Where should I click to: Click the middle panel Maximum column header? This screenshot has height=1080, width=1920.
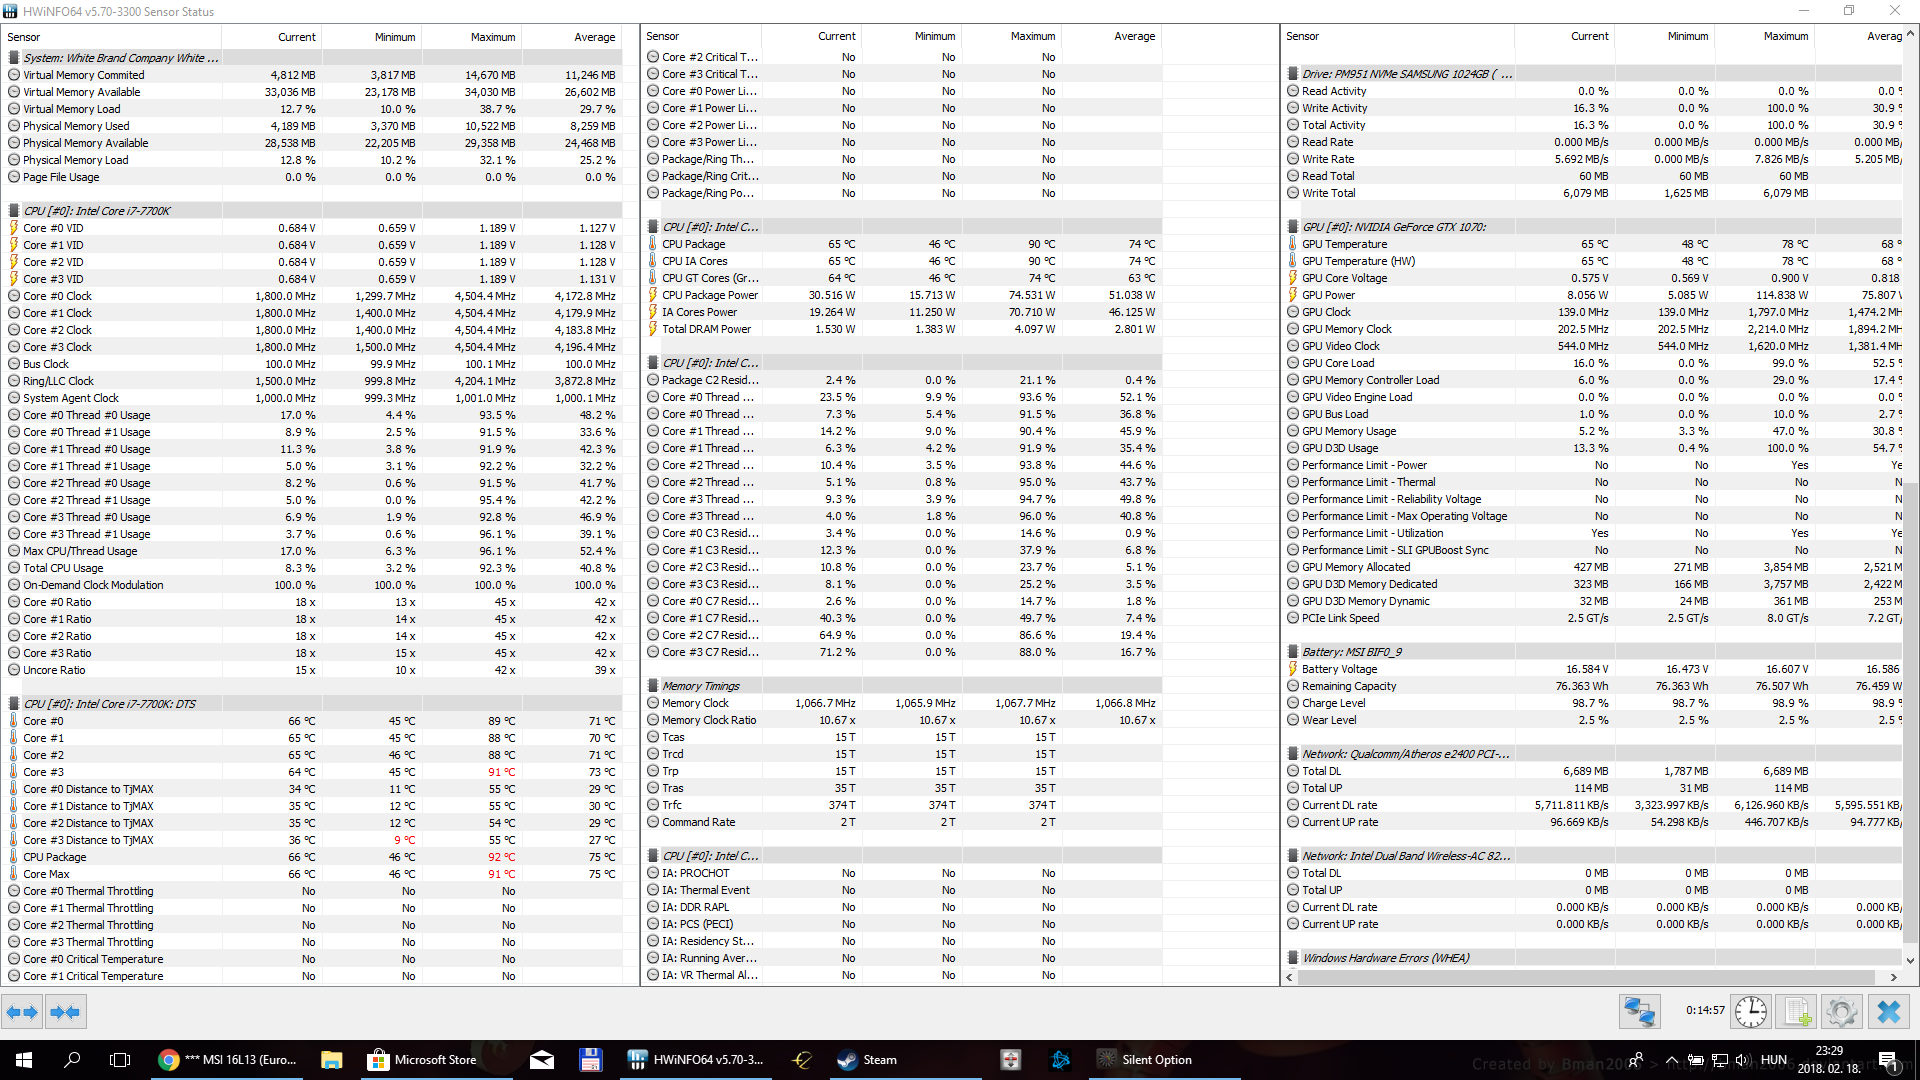pos(1012,36)
